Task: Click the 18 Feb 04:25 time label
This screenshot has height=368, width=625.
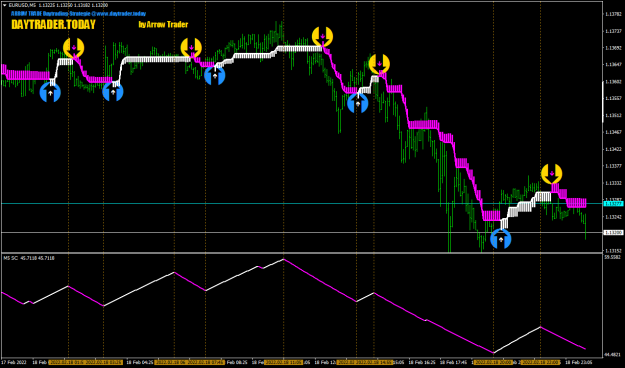Action: tap(140, 363)
